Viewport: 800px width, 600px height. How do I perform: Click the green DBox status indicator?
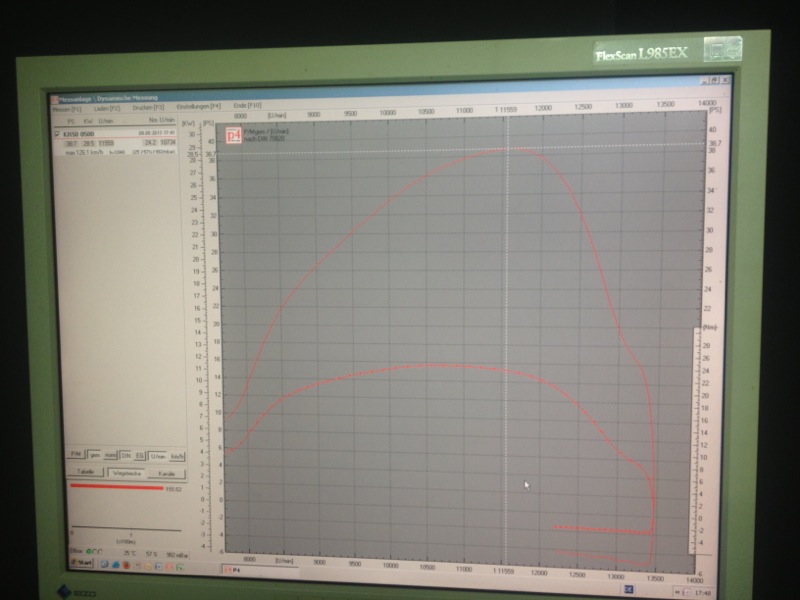89,551
